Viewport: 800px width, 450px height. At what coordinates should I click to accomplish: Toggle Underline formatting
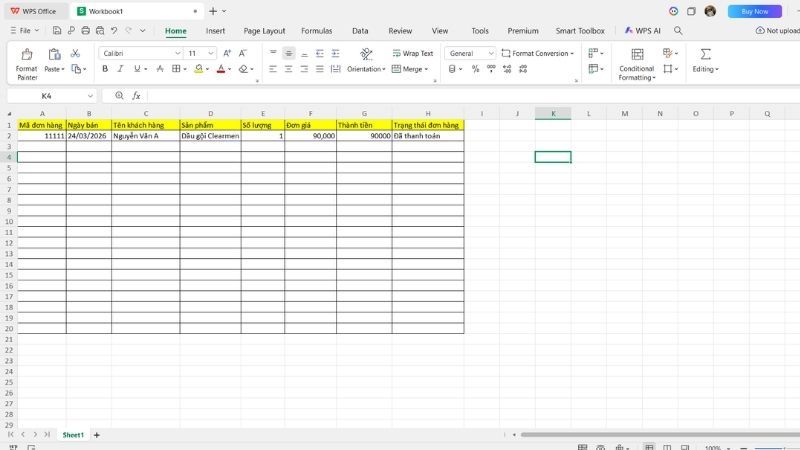137,69
